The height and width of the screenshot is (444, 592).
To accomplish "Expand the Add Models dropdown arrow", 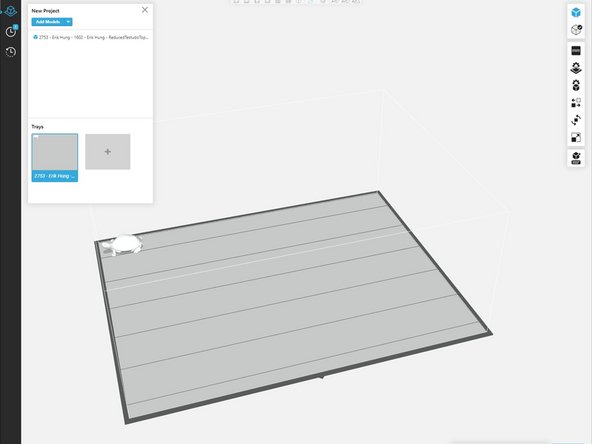I will click(68, 22).
